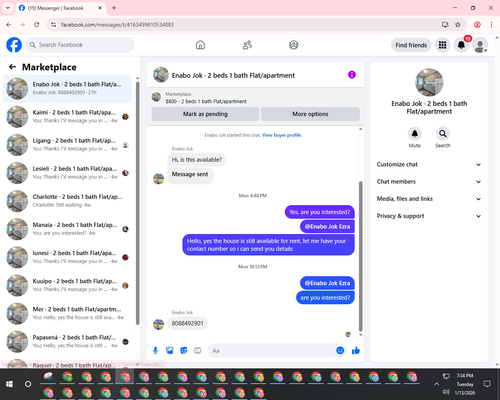Image resolution: width=500 pixels, height=400 pixels.
Task: Open the Papasena conversation
Action: pos(67,341)
